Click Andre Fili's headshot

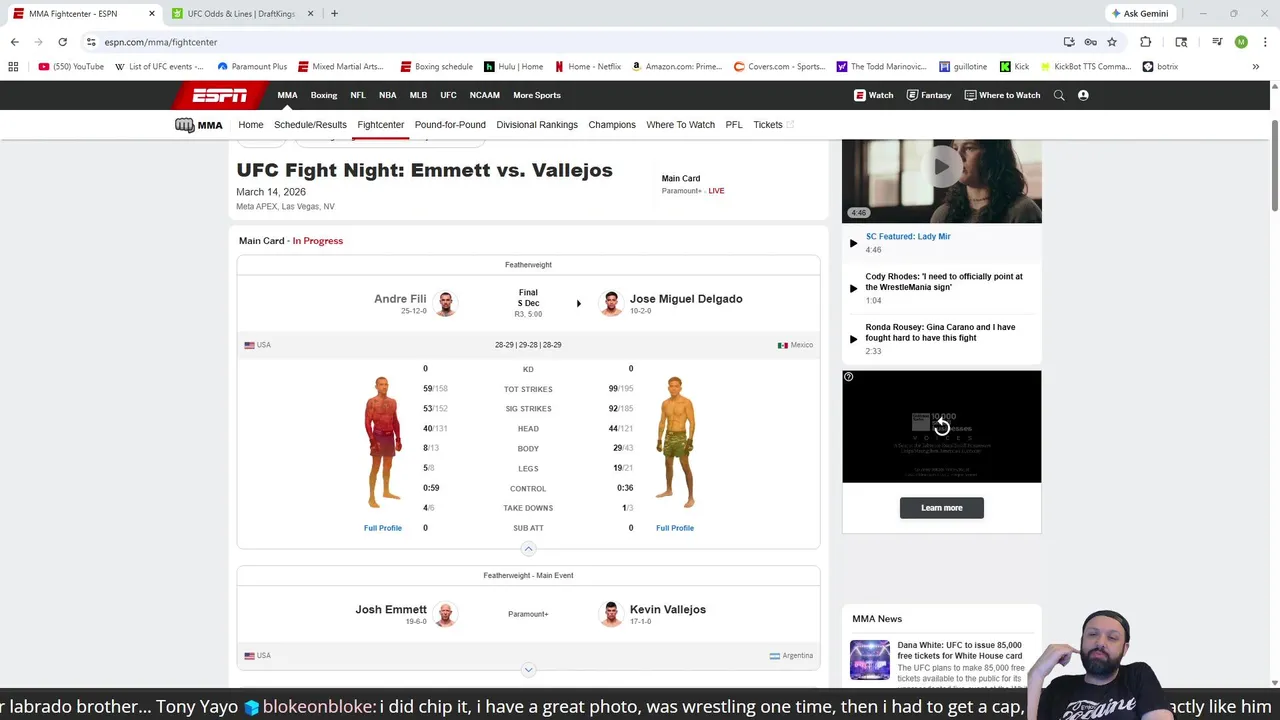(446, 303)
